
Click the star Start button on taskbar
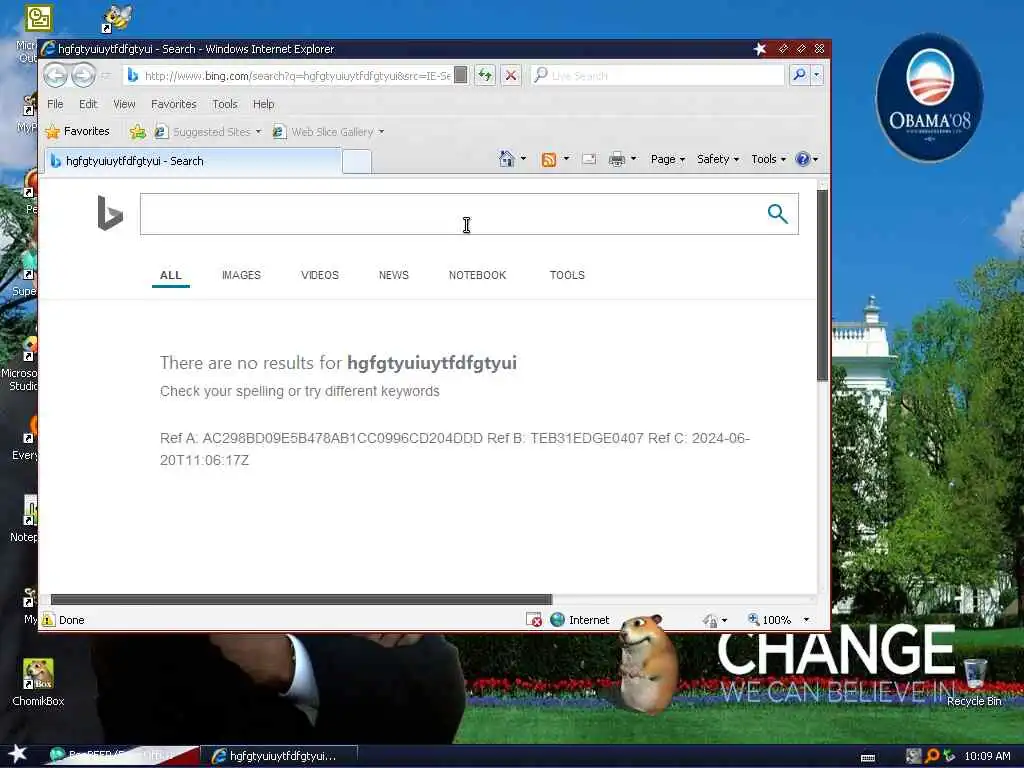point(18,754)
